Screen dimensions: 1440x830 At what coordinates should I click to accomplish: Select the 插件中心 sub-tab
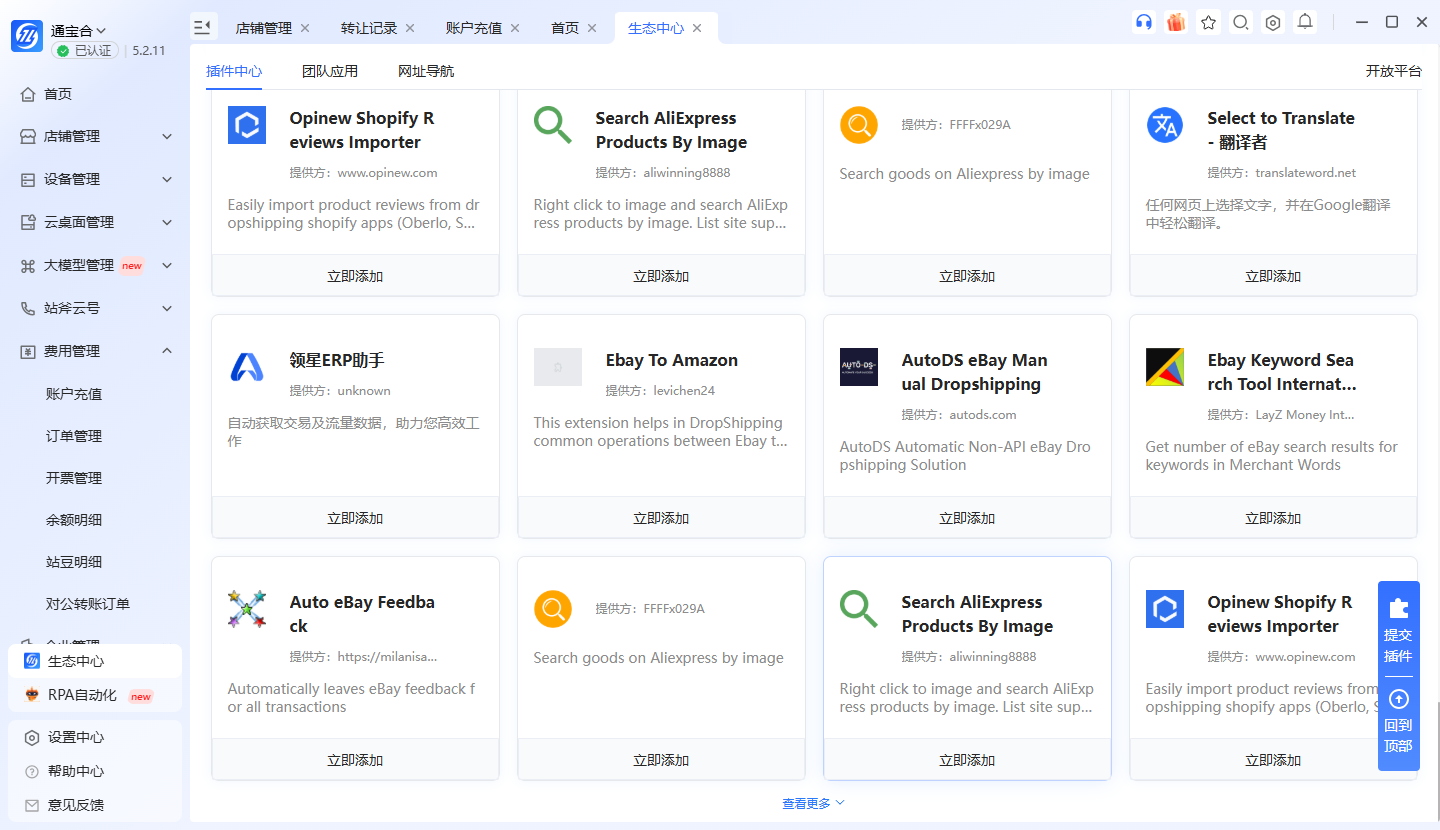(234, 71)
